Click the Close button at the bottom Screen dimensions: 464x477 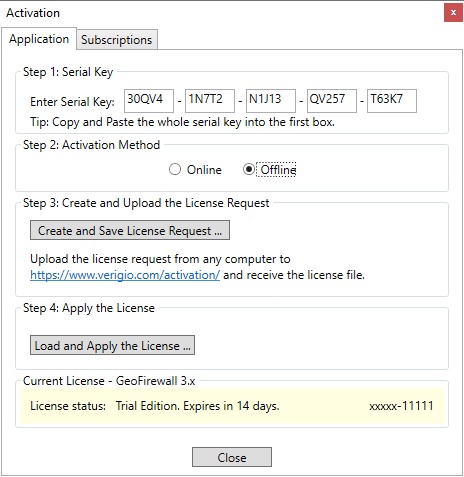[x=232, y=457]
